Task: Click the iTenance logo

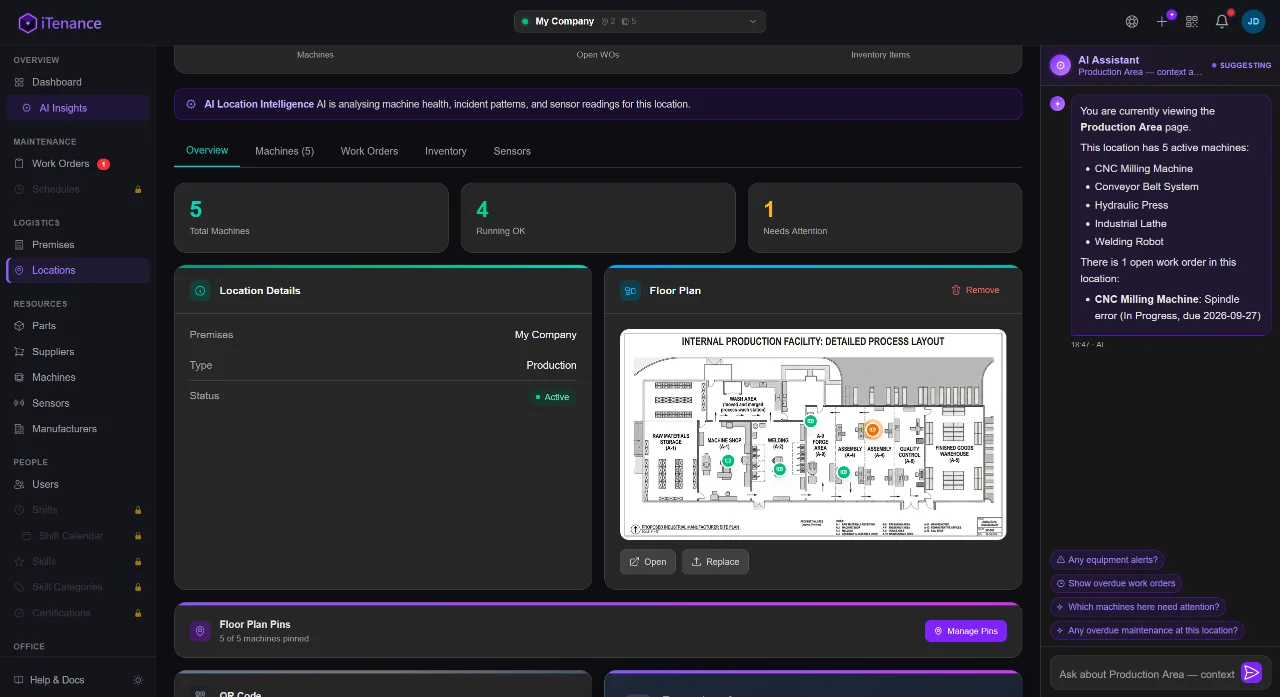Action: click(x=60, y=23)
